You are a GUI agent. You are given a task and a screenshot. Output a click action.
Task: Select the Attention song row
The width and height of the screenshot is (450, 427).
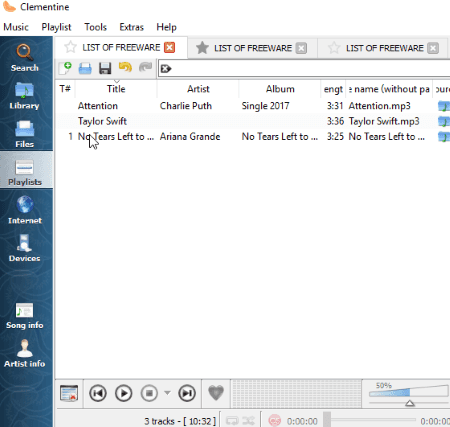(x=253, y=106)
